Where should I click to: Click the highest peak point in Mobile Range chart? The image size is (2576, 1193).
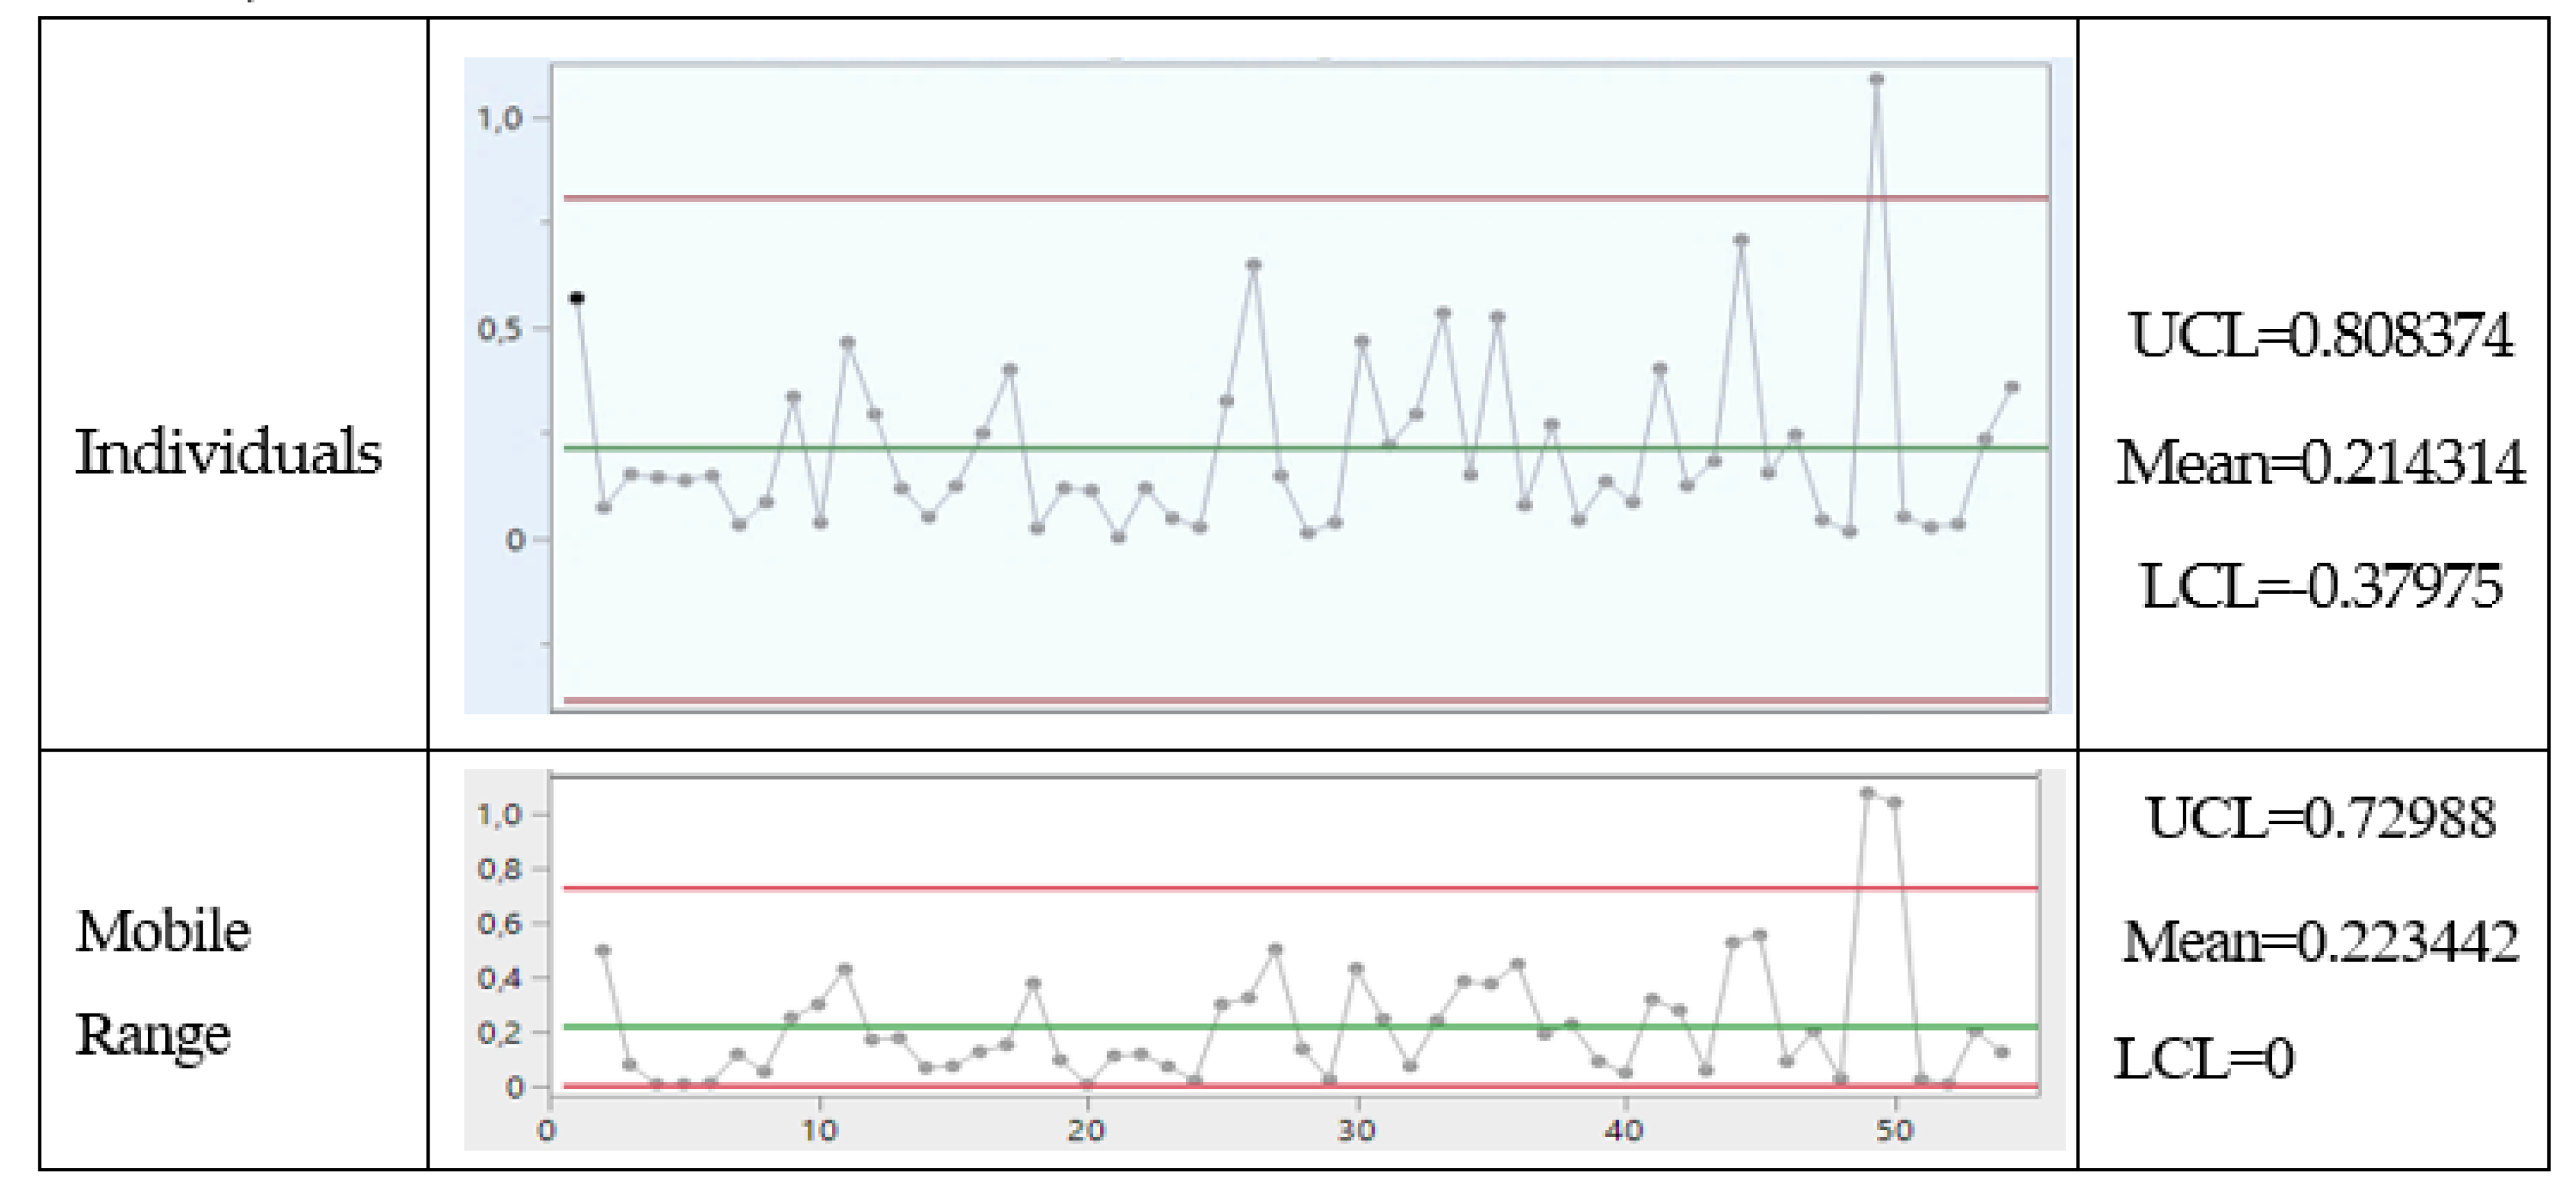click(1866, 793)
